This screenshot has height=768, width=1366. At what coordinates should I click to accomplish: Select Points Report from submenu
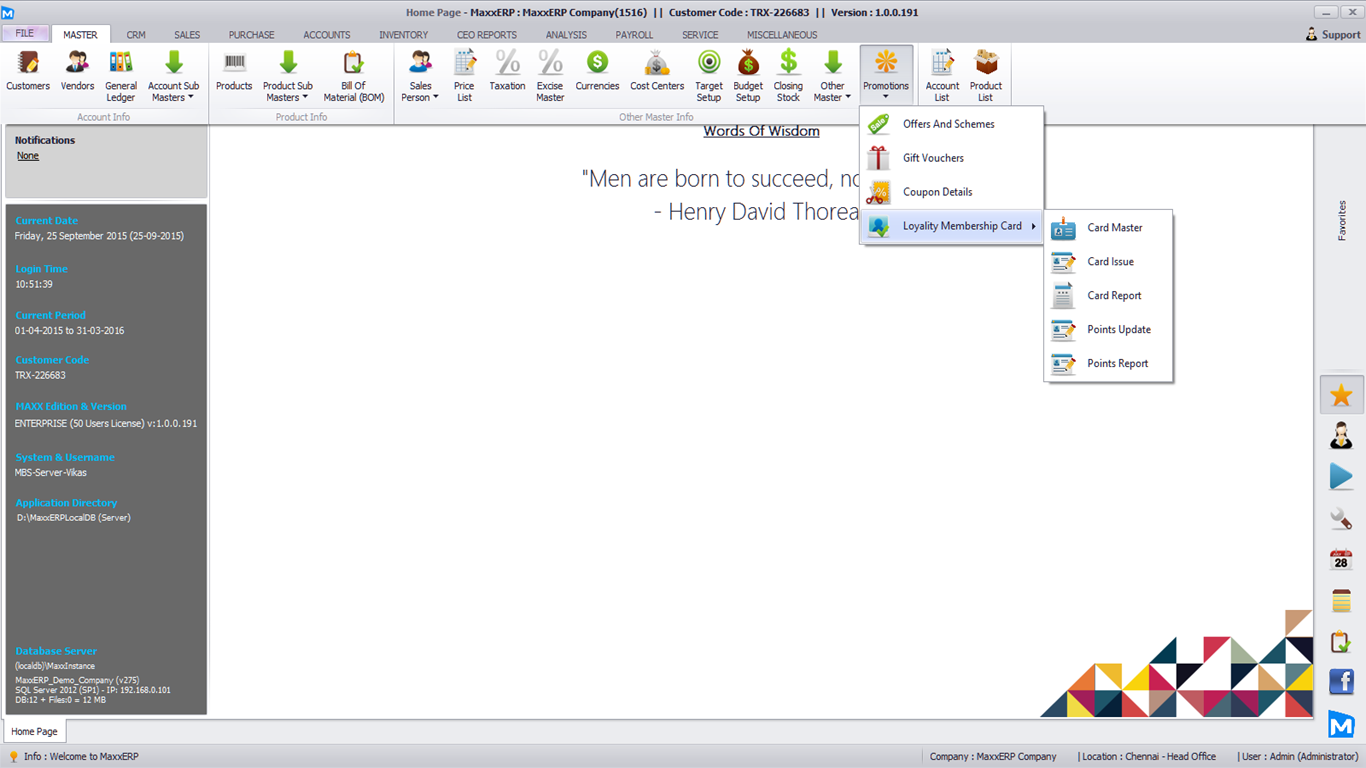1117,364
